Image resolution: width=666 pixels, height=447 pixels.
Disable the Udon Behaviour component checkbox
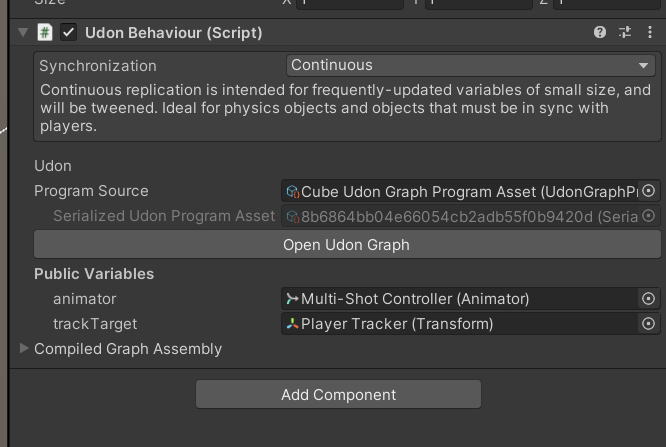click(x=68, y=32)
